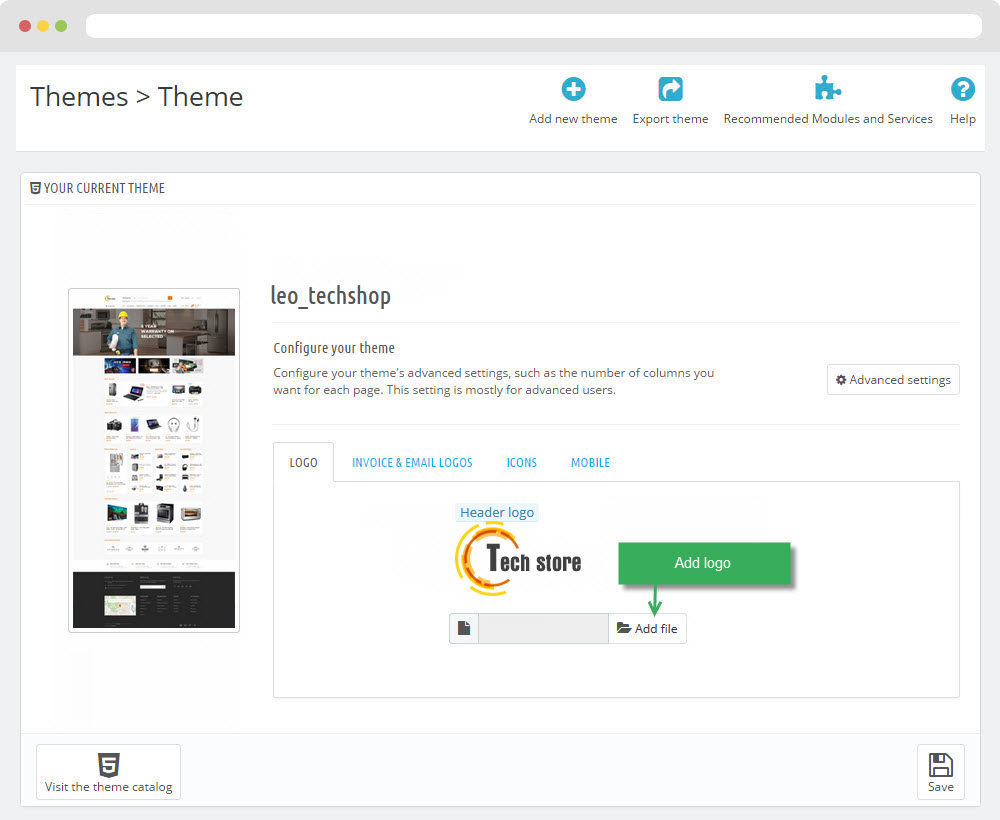Click the browser address bar

point(534,26)
